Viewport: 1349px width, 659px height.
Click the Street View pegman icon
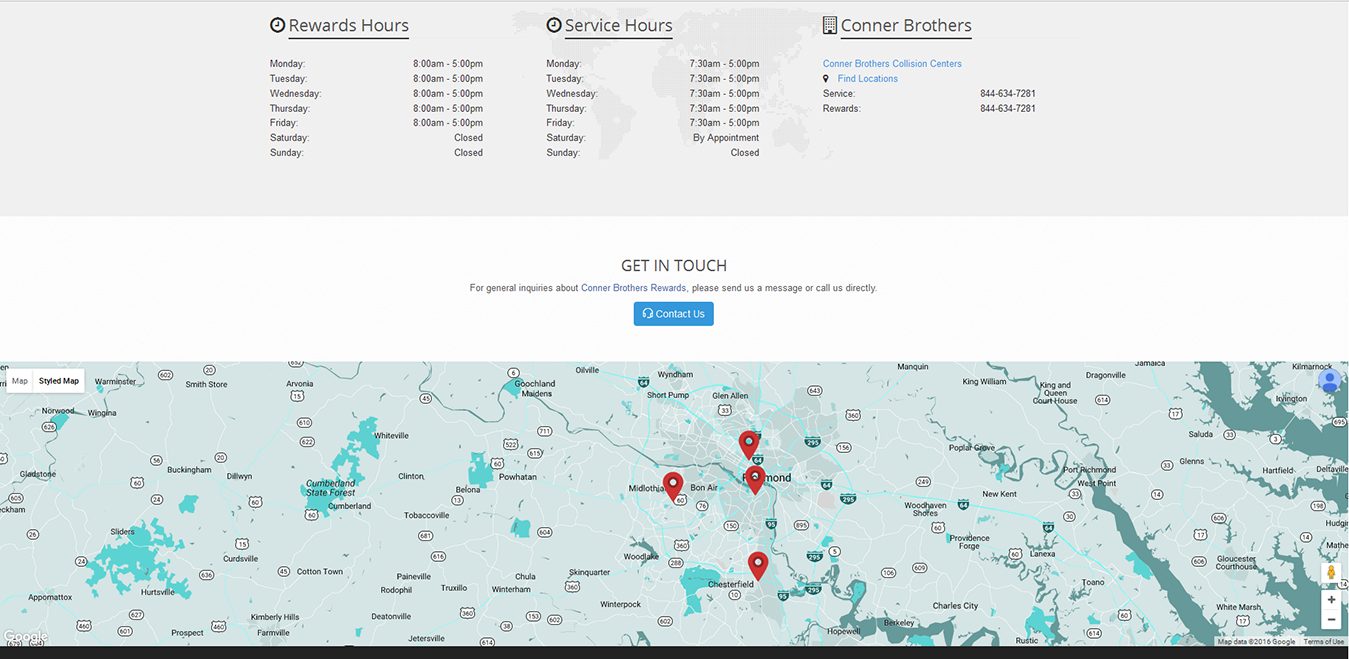1331,574
